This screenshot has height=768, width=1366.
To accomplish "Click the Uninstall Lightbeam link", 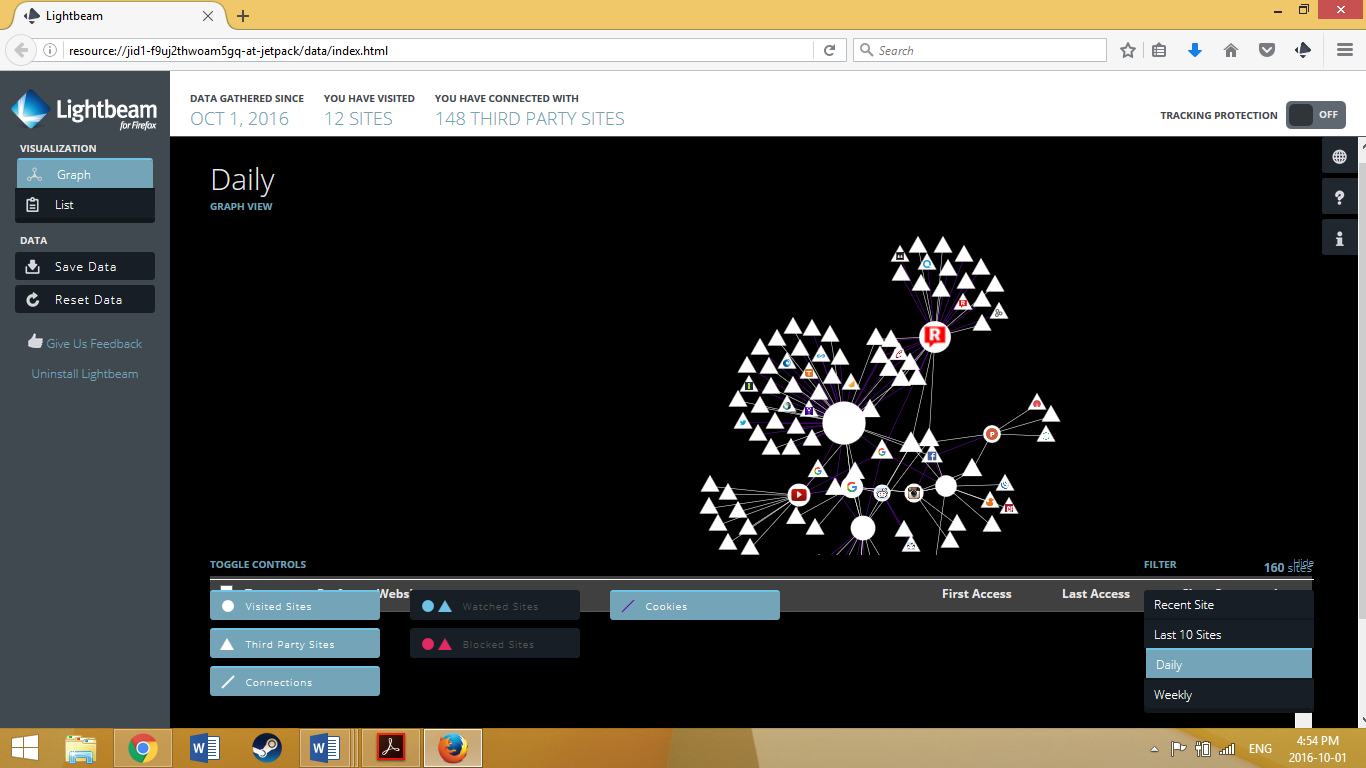I will [85, 374].
